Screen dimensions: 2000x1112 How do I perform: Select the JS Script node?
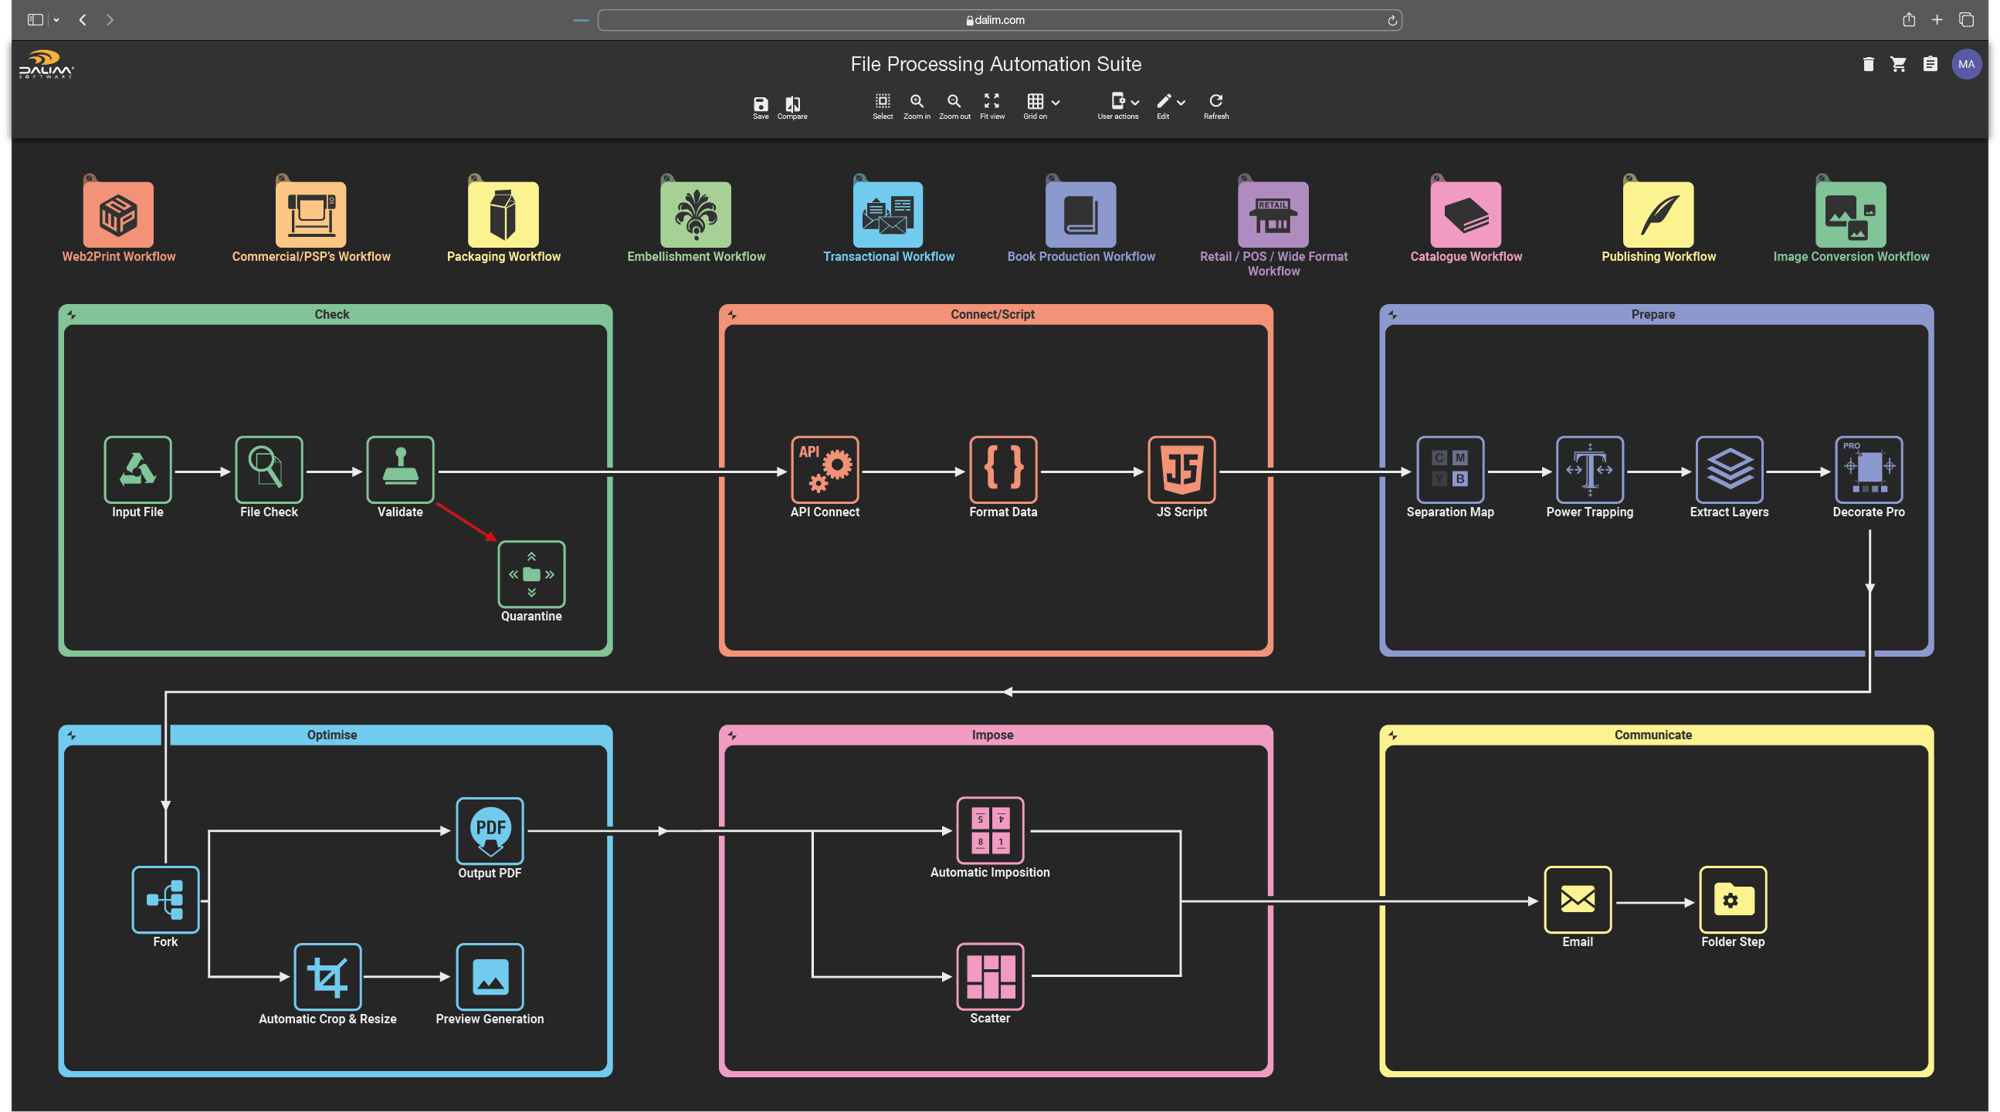pyautogui.click(x=1181, y=469)
